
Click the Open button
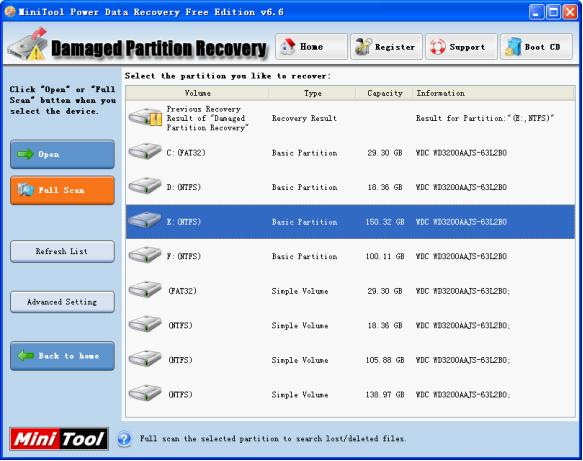62,154
